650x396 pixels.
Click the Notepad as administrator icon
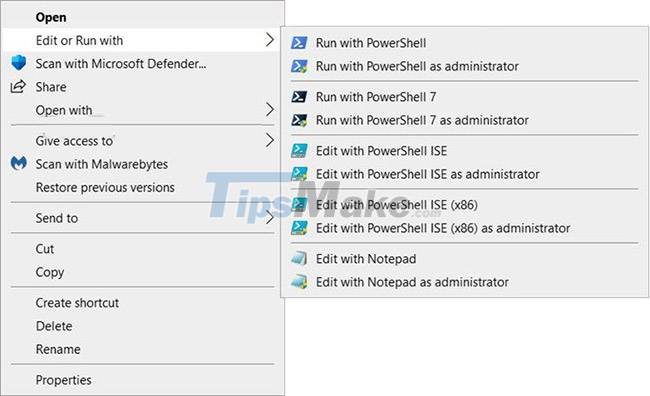(x=299, y=282)
